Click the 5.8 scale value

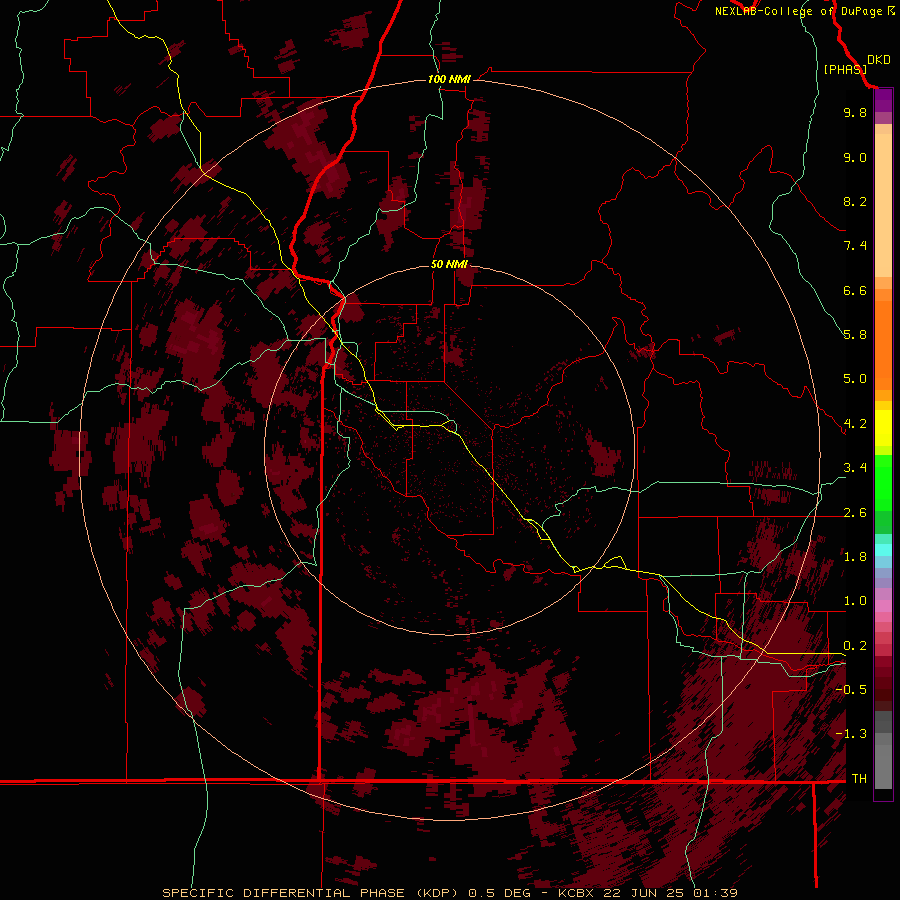tap(855, 335)
